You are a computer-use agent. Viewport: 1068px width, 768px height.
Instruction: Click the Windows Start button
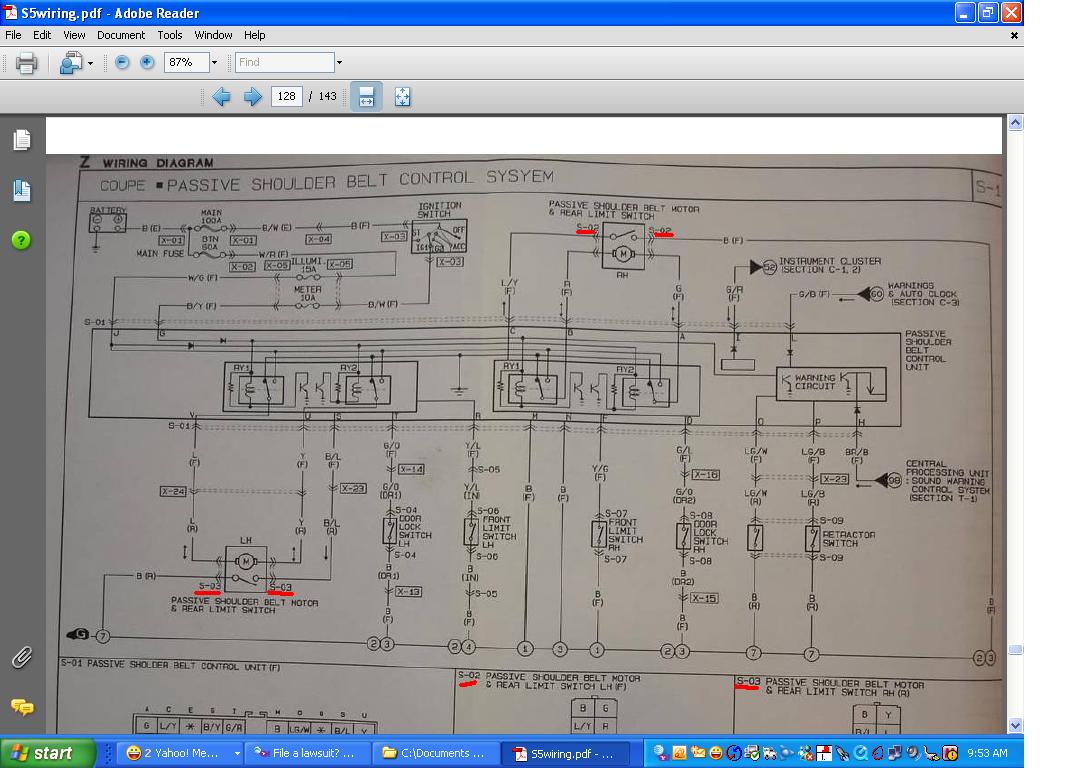point(48,753)
